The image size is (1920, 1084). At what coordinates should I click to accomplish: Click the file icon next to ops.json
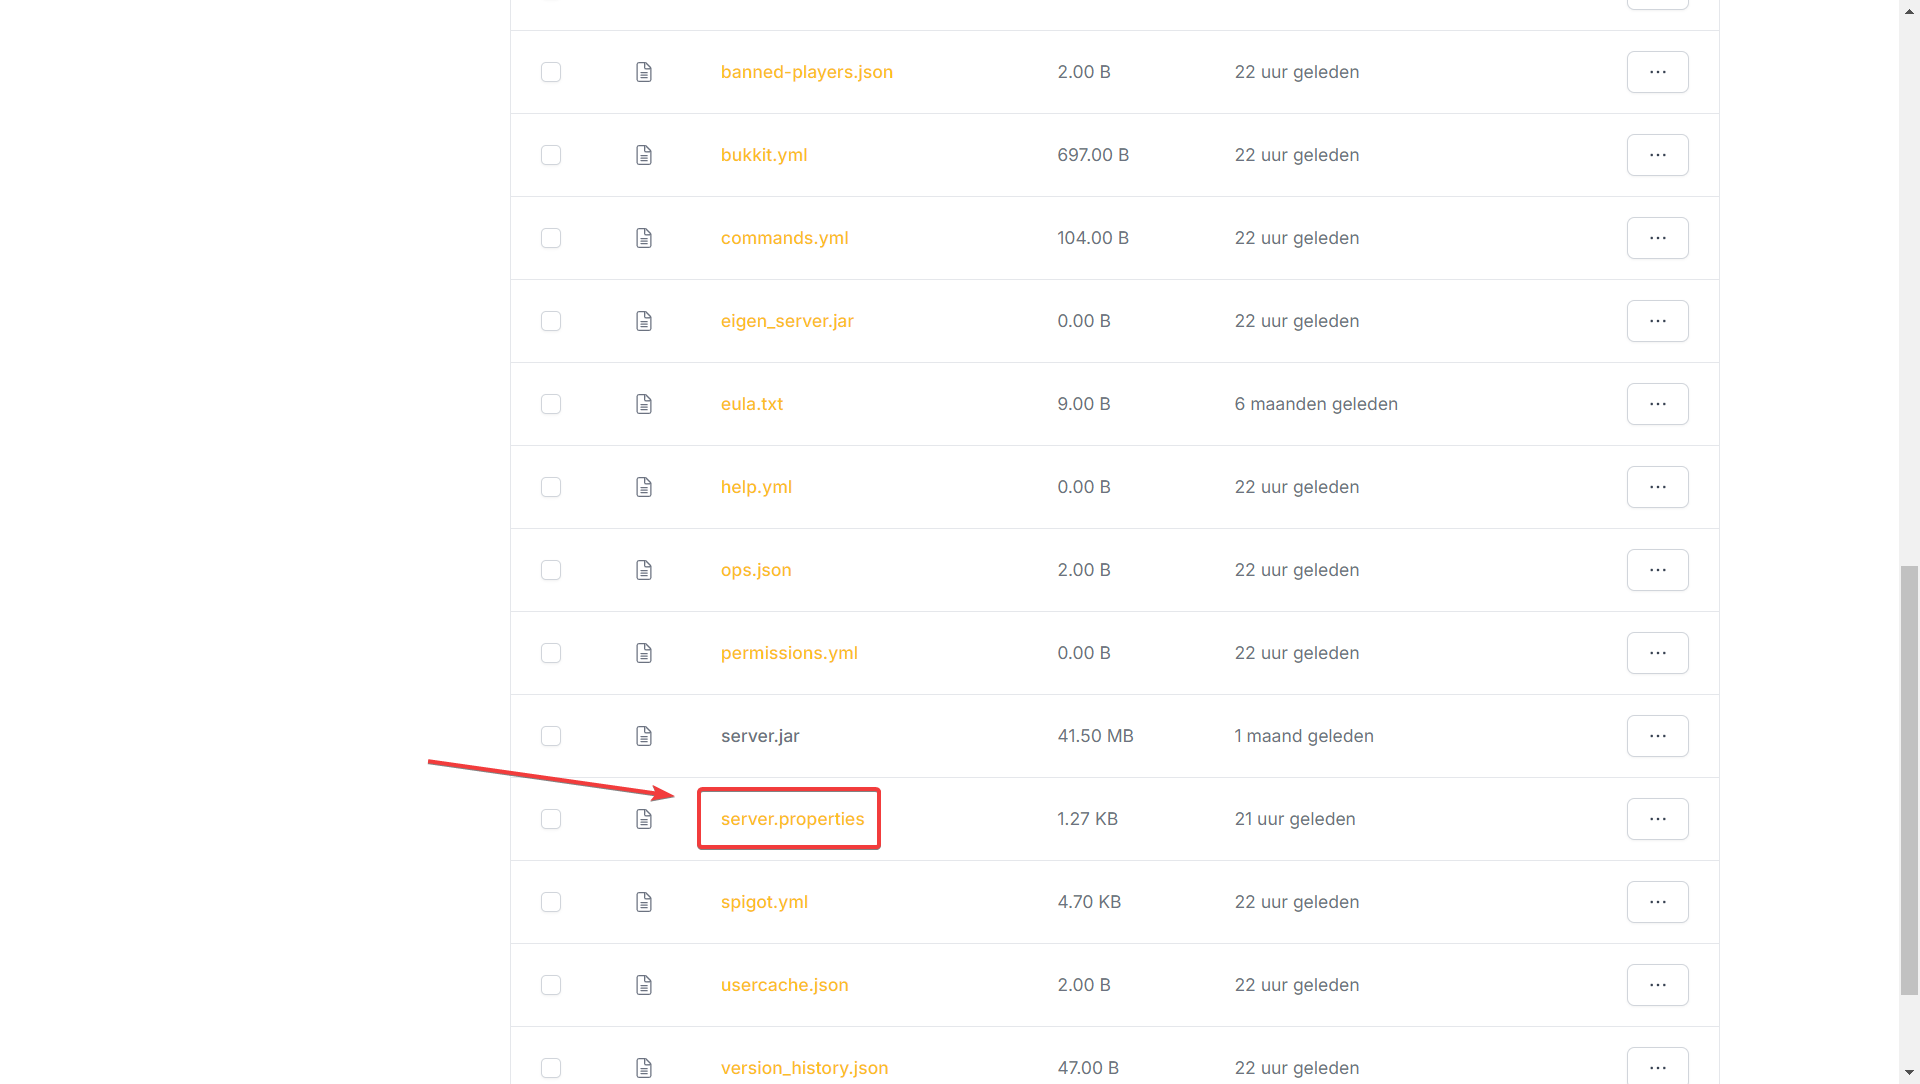pyautogui.click(x=644, y=570)
